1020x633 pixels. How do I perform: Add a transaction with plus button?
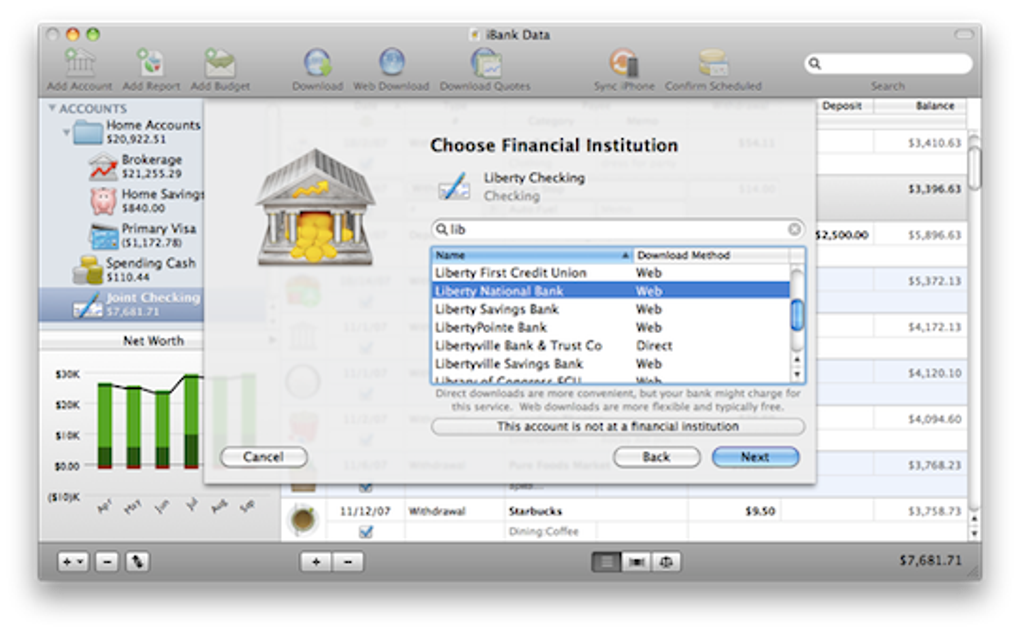coord(316,561)
